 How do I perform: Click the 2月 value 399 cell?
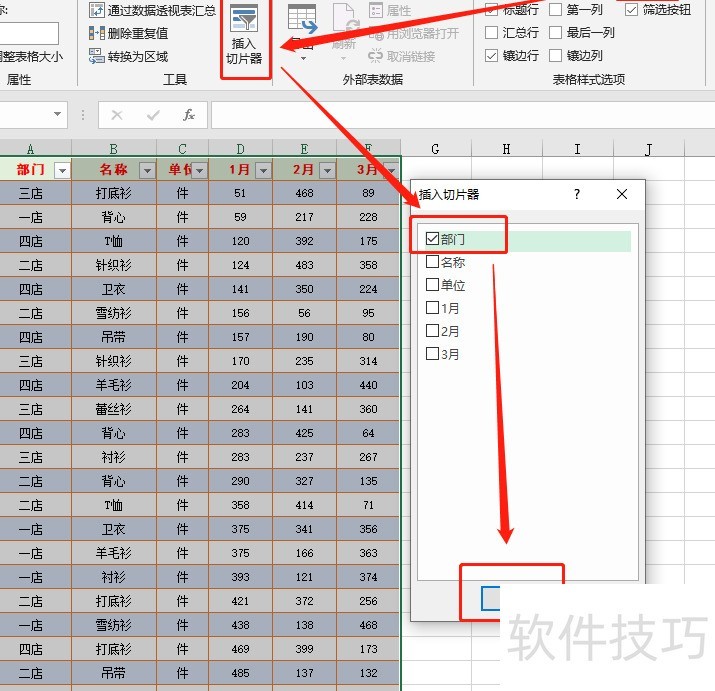(304, 649)
